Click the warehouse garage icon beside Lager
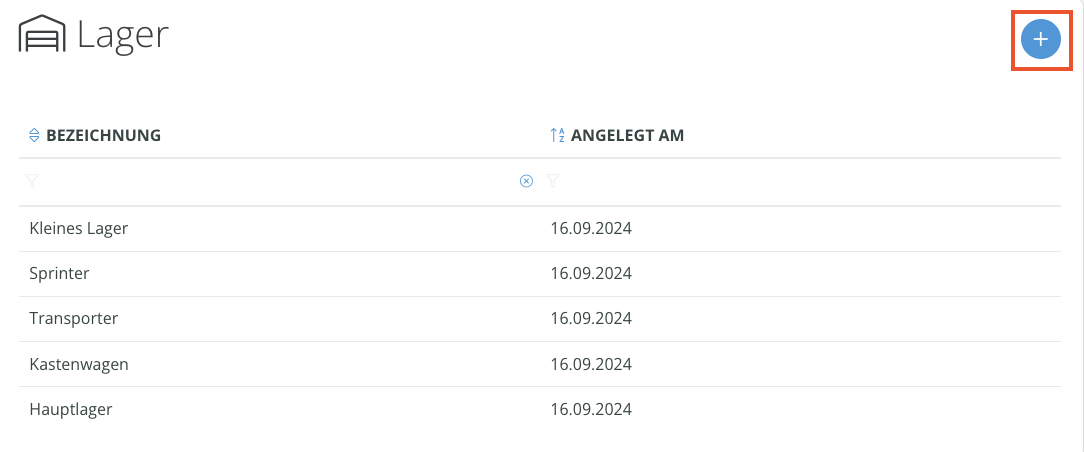This screenshot has width=1084, height=452. 42,34
